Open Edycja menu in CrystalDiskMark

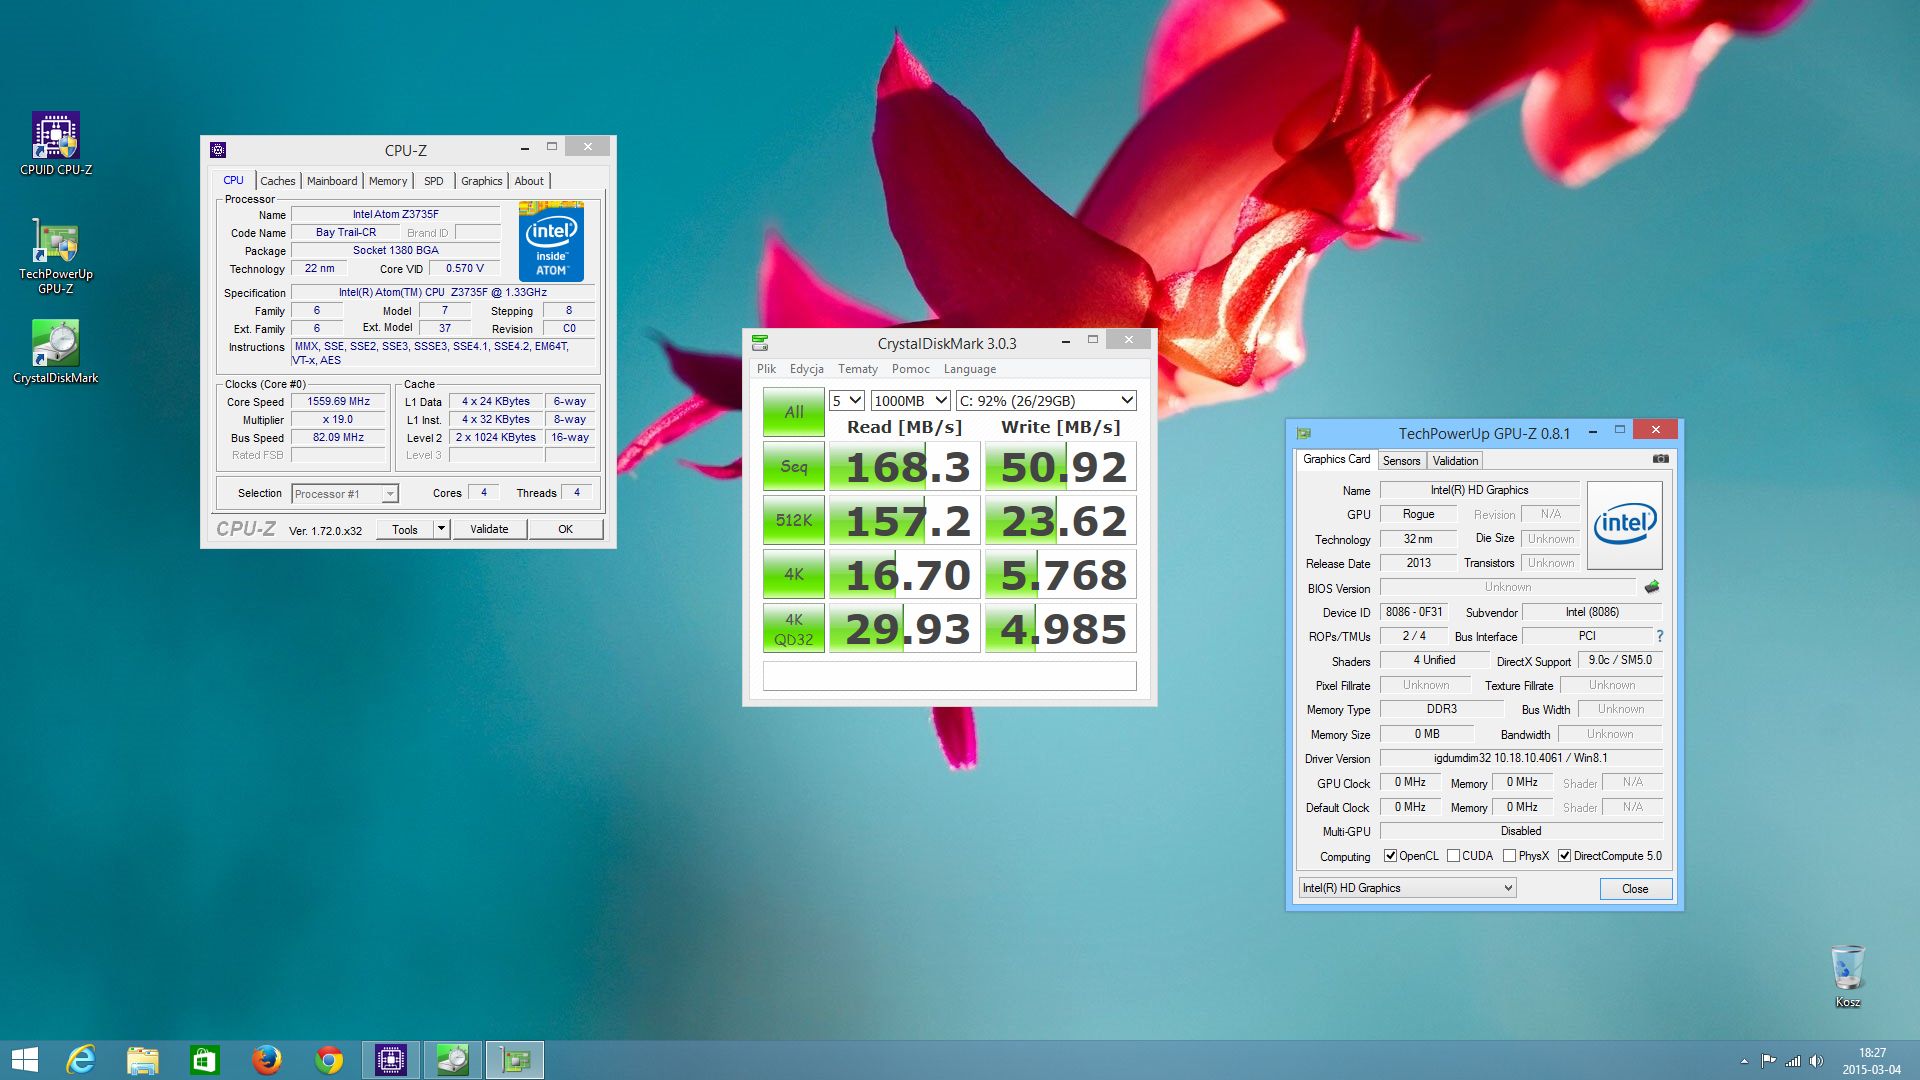(806, 369)
